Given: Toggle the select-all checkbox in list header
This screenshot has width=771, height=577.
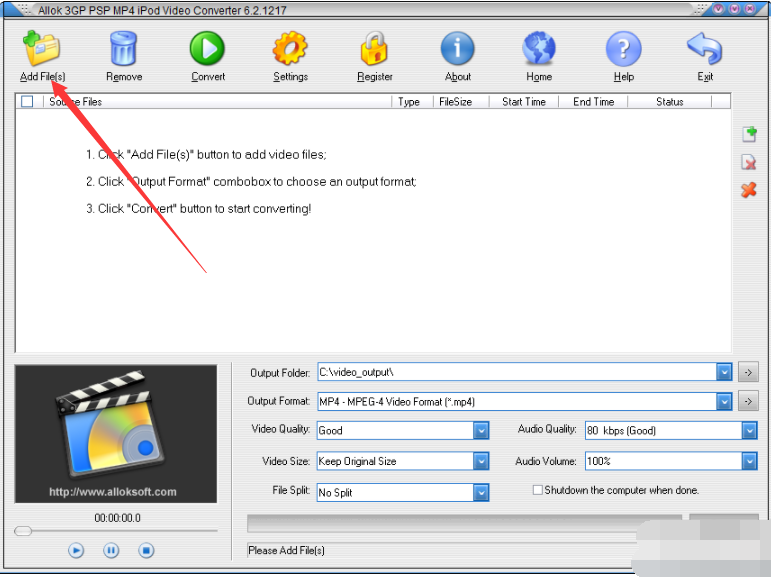Looking at the screenshot, I should (x=27, y=101).
